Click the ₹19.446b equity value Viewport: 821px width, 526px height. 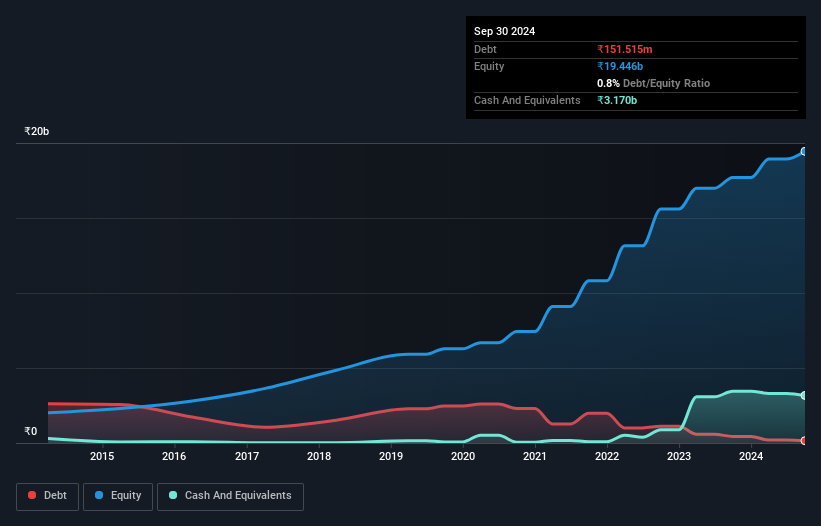pos(620,66)
